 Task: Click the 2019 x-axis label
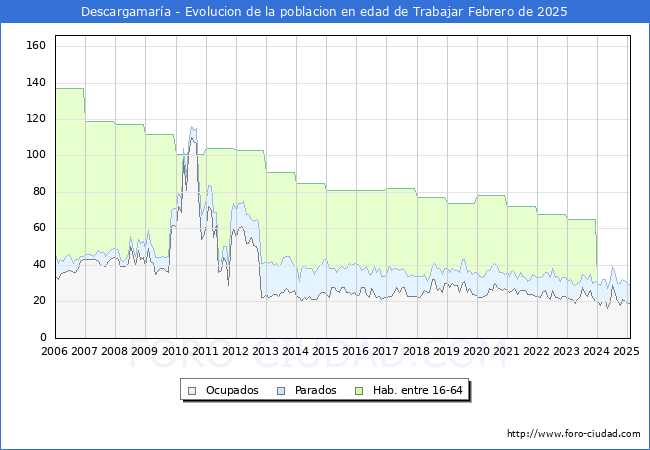coord(446,351)
